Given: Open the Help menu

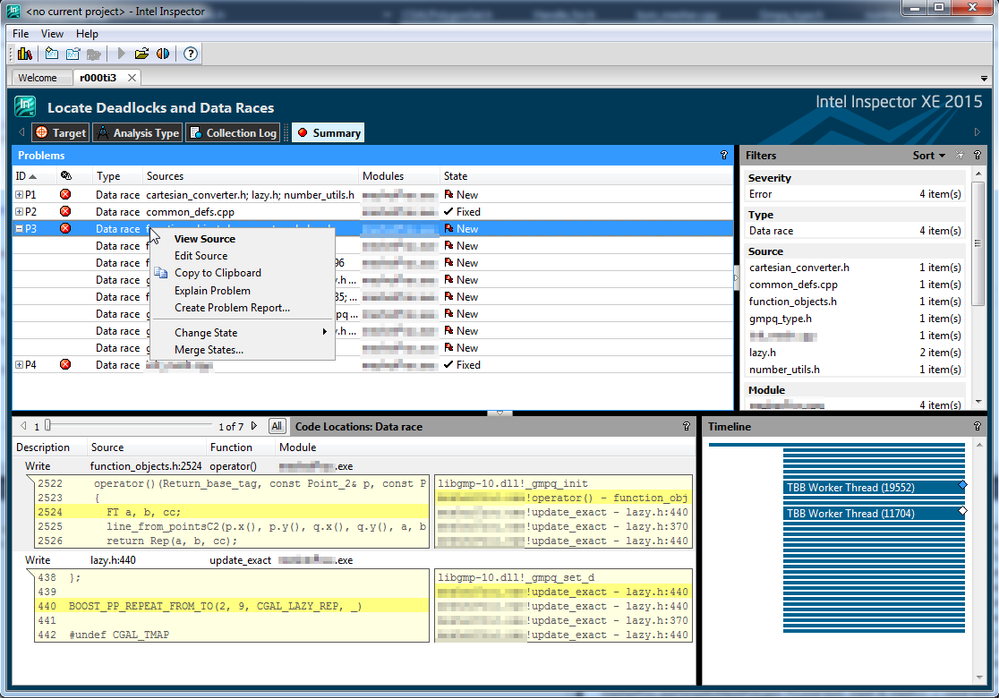Looking at the screenshot, I should click(87, 34).
